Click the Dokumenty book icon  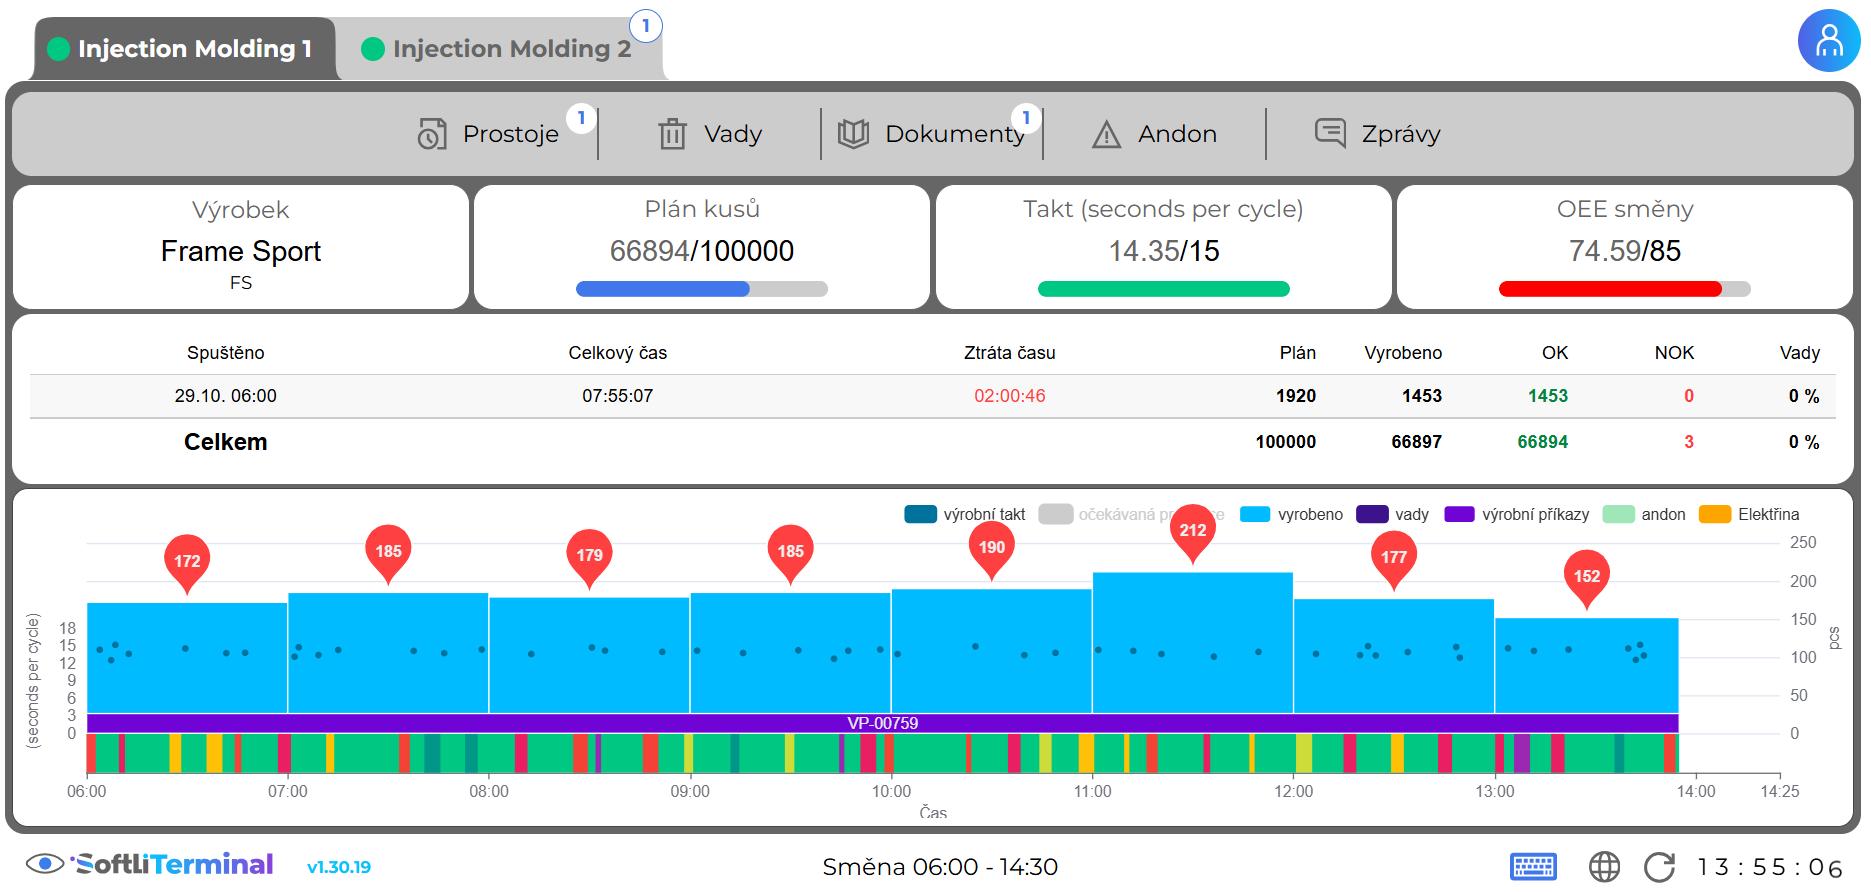tap(852, 134)
